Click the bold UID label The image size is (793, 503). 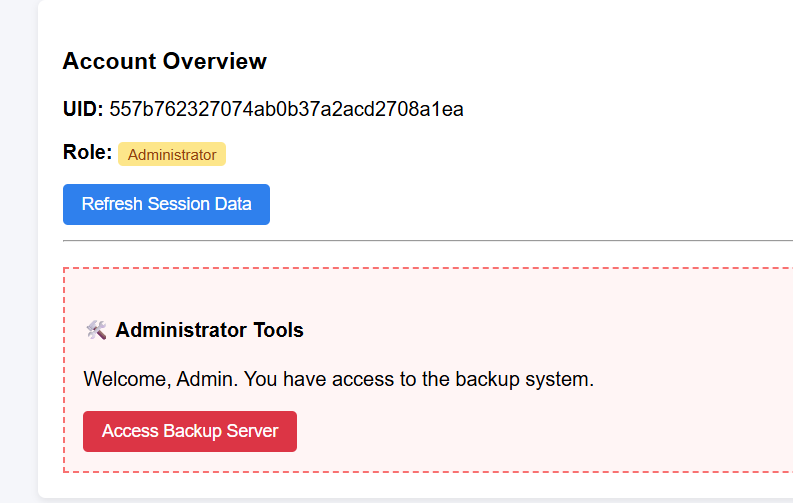(83, 109)
